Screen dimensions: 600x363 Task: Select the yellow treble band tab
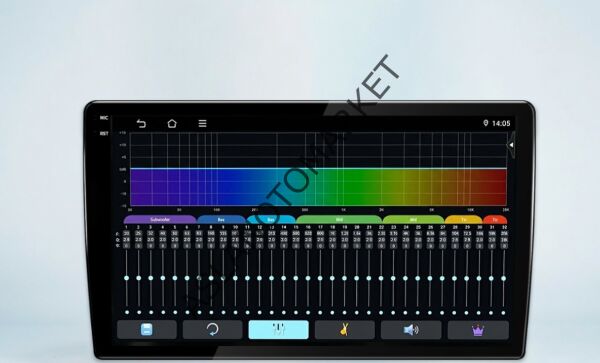[x=463, y=220]
